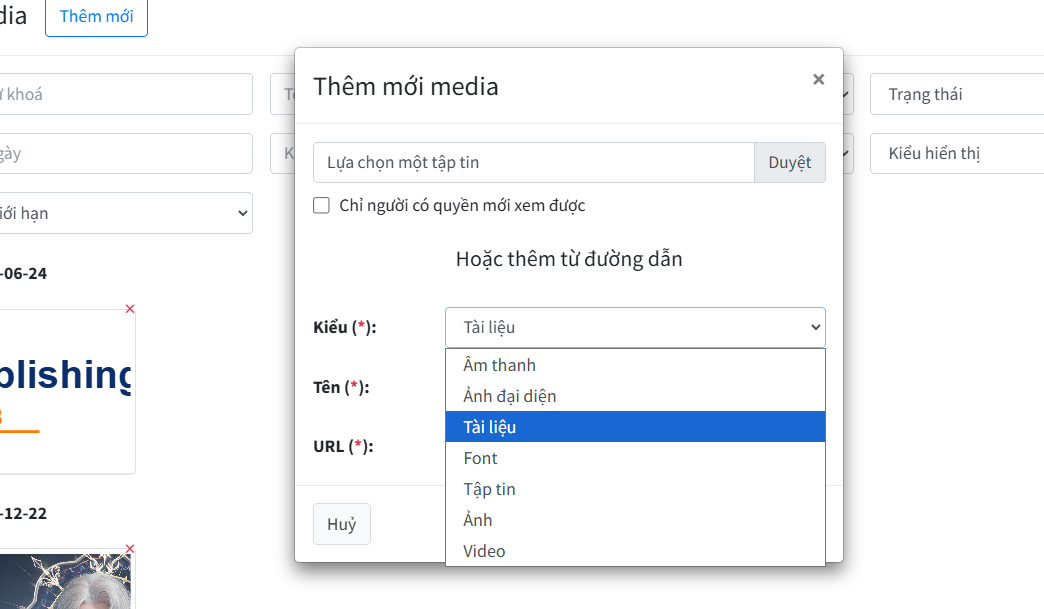Click the URL (*) label
Viewport: 1044px width, 609px height.
point(344,447)
